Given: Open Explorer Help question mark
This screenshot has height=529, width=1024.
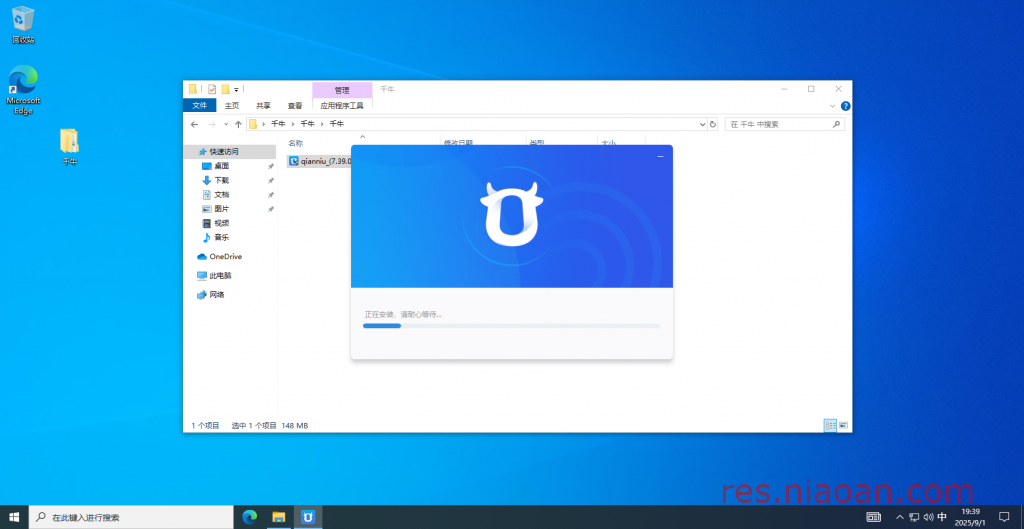Looking at the screenshot, I should coord(845,106).
